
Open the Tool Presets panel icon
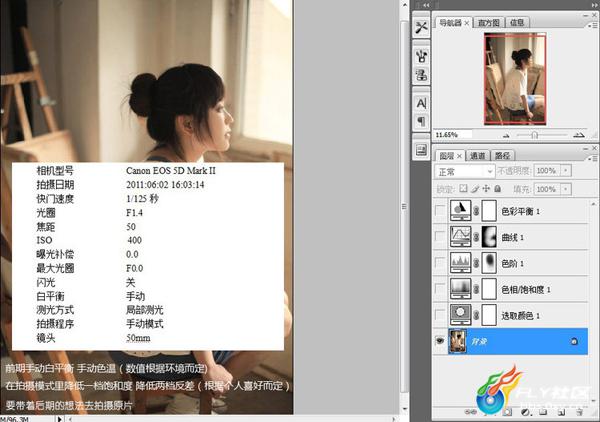(421, 27)
